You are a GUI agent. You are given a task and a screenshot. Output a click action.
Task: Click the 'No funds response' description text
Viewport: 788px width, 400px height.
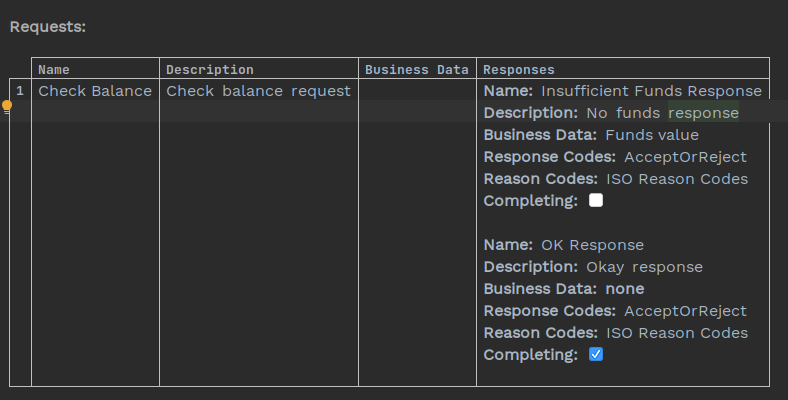click(662, 113)
